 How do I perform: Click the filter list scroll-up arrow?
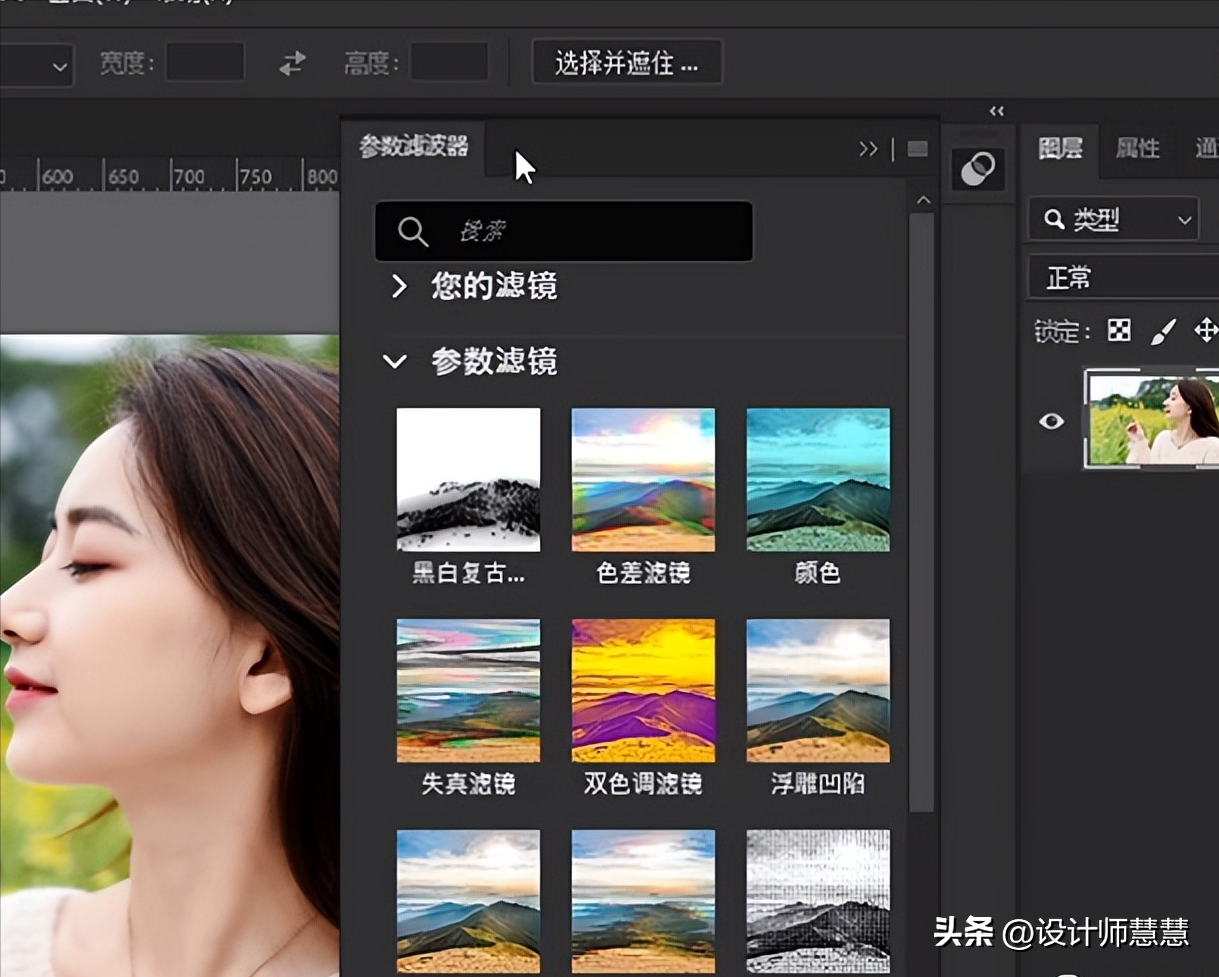[x=923, y=201]
